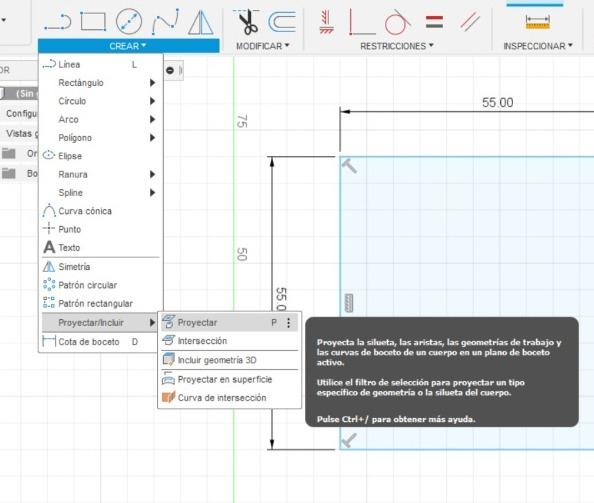Viewport: 594px width, 503px height.
Task: Apply the Perpendicular constraint icon
Action: pos(361,22)
